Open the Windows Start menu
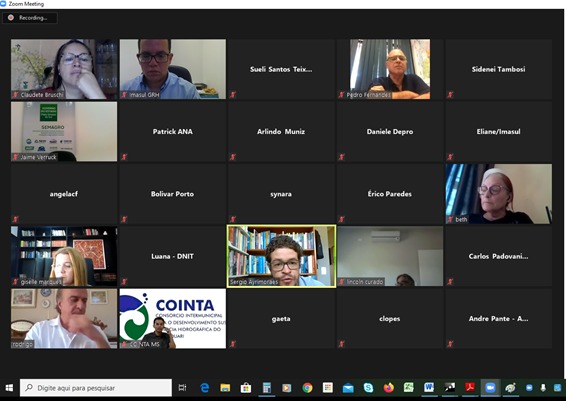Image resolution: width=566 pixels, height=401 pixels. pos(9,388)
